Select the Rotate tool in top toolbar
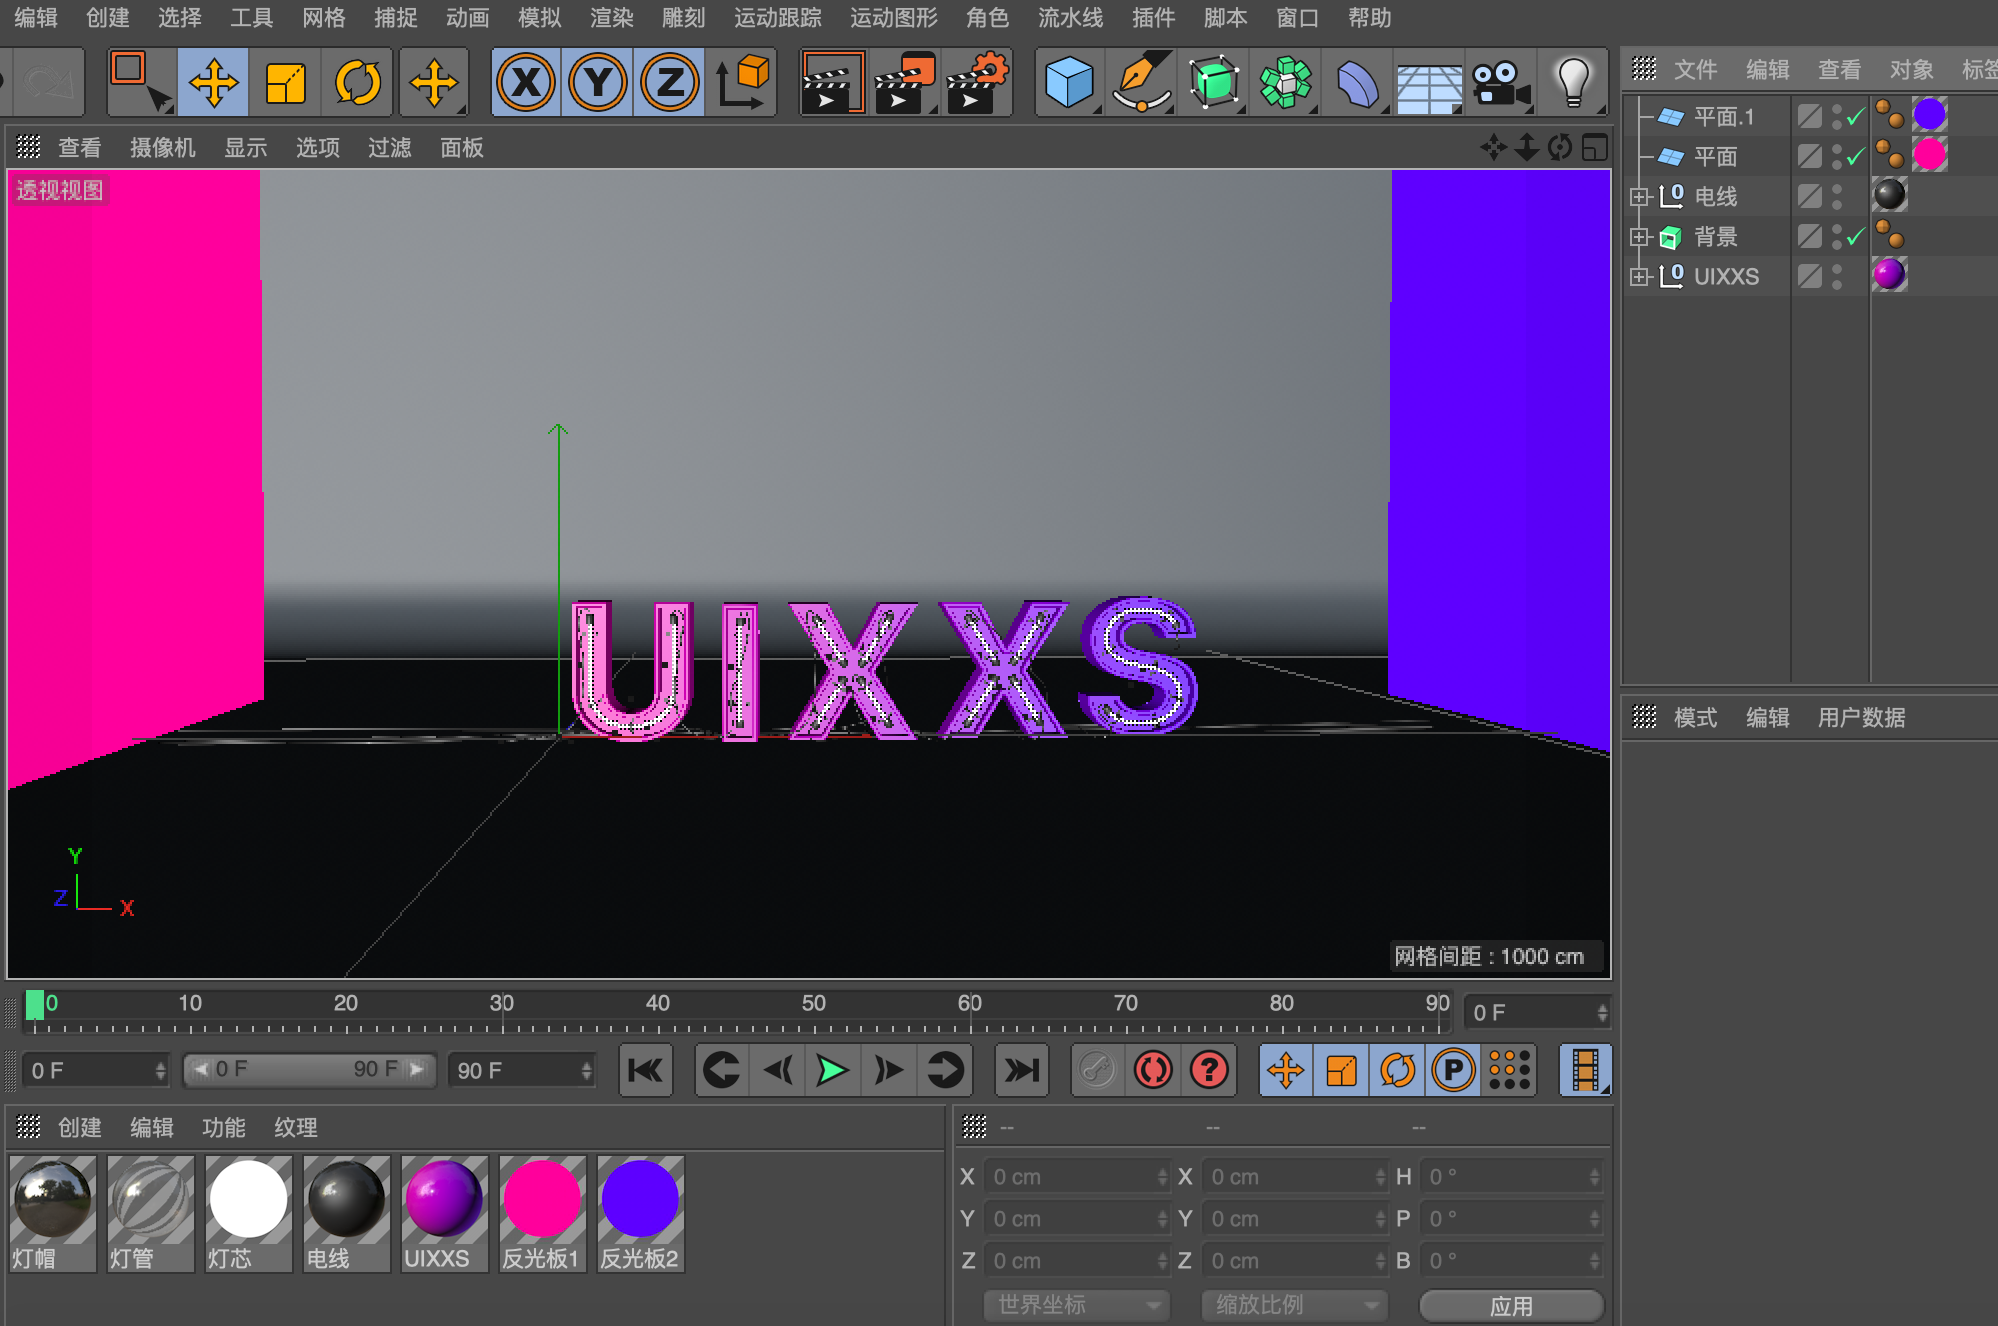The image size is (1998, 1326). [x=357, y=83]
